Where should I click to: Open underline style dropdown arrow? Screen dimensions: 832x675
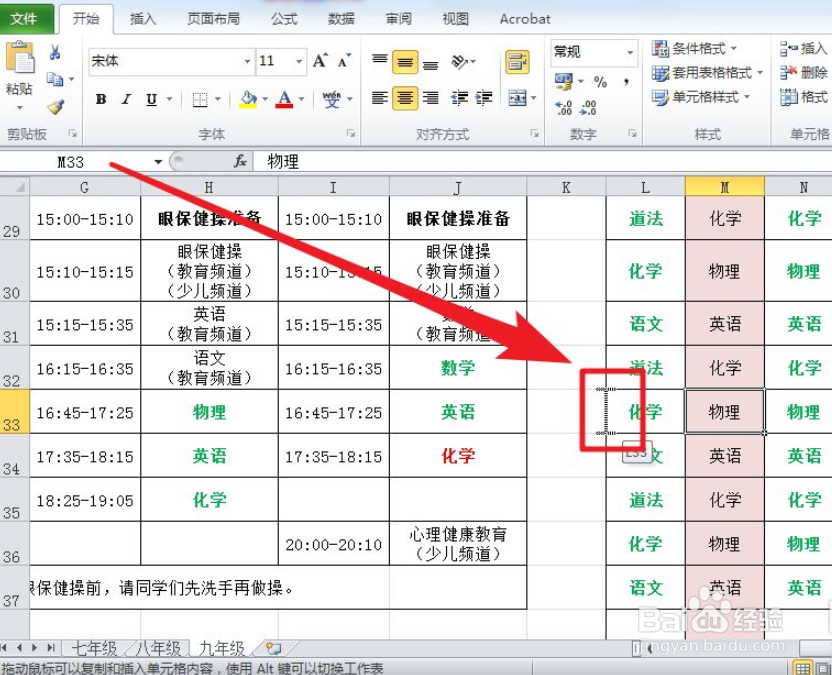169,99
